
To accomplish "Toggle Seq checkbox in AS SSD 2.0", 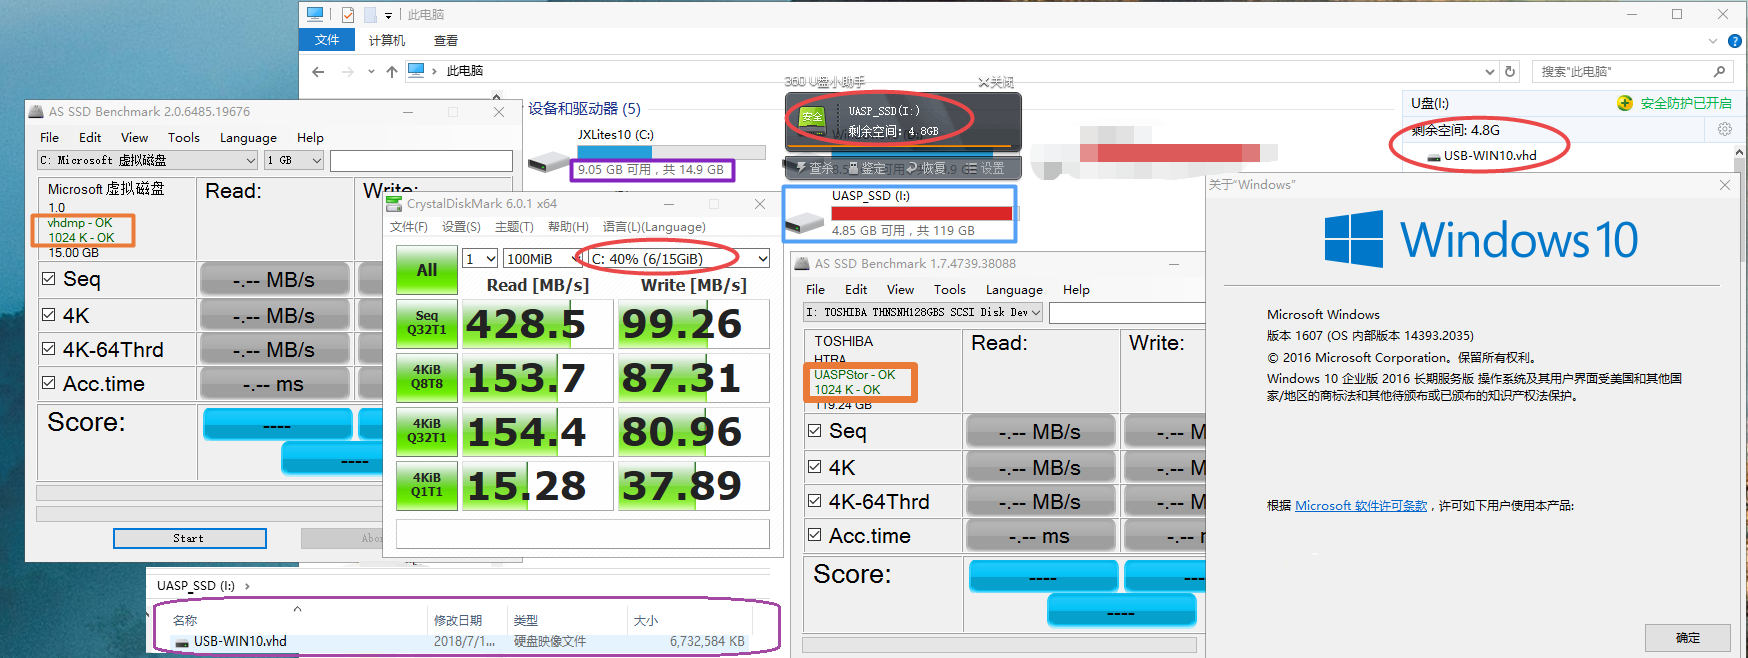I will point(48,279).
